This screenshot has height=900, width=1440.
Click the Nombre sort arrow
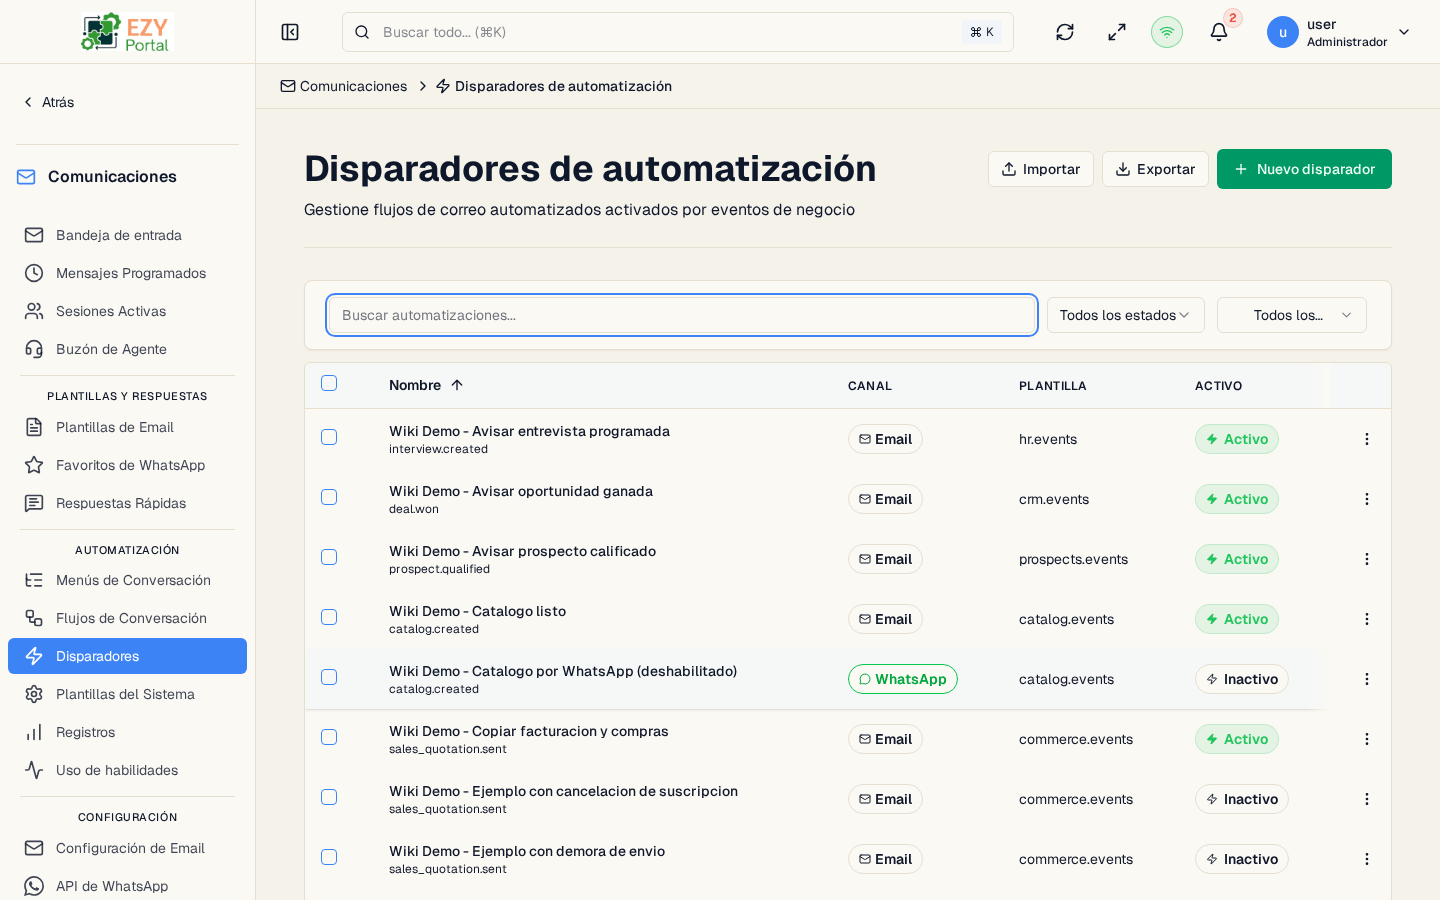tap(457, 385)
